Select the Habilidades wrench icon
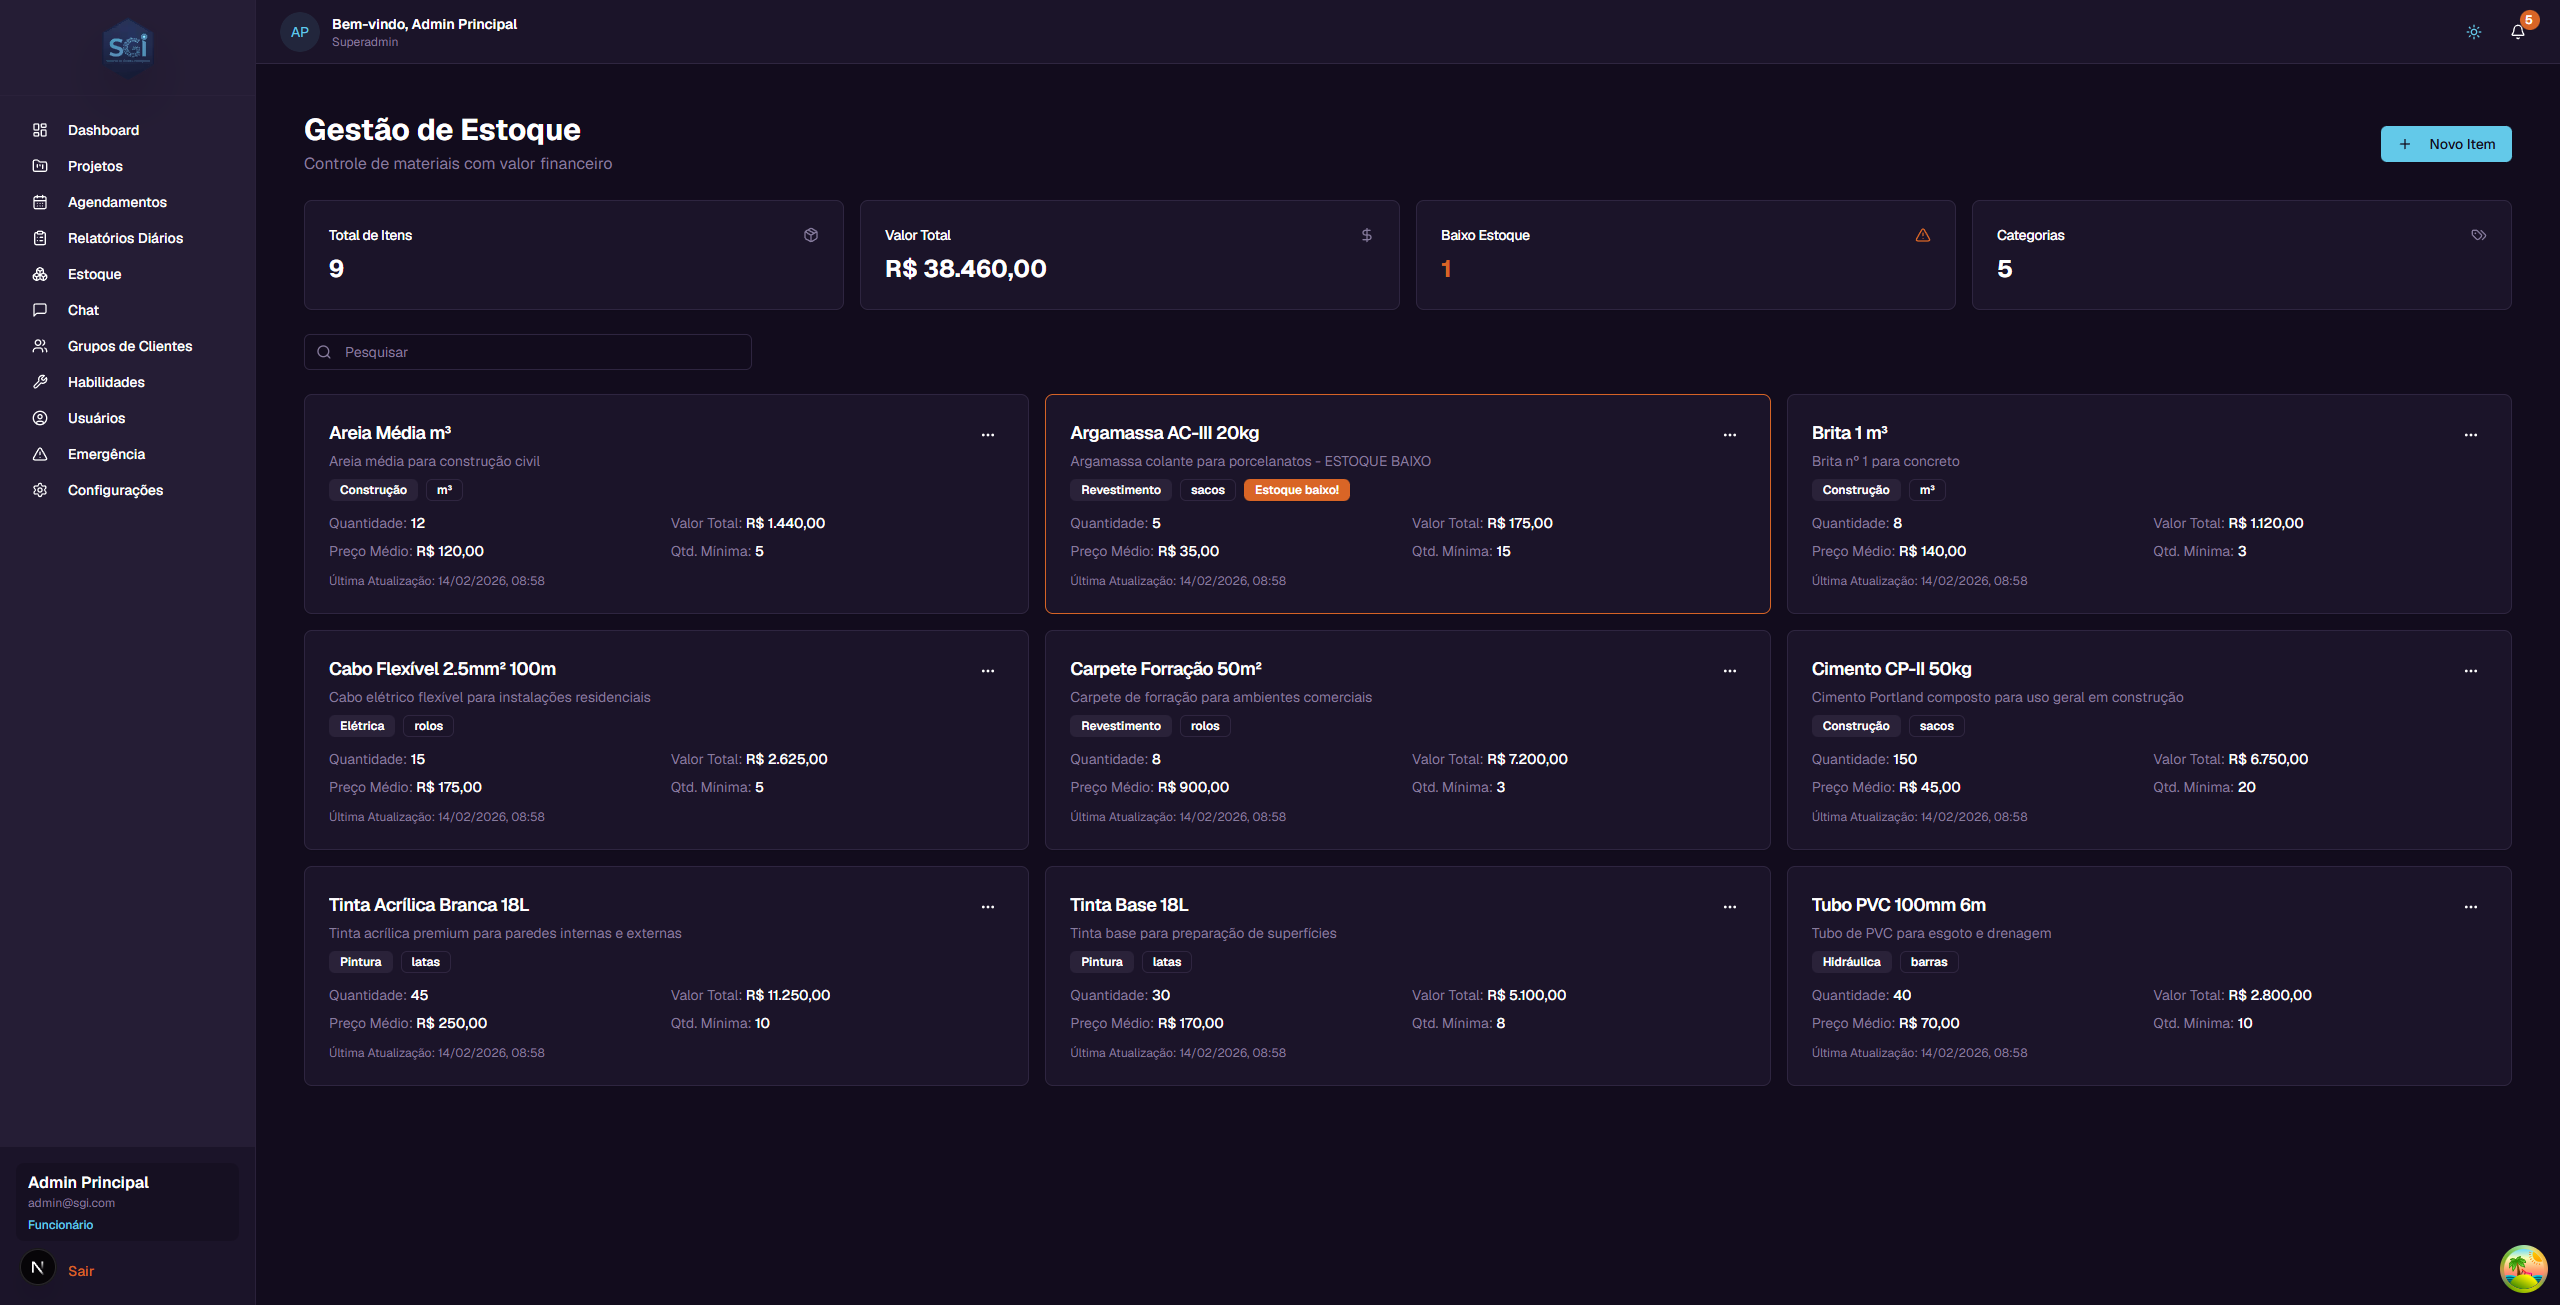2560x1305 pixels. [40, 382]
